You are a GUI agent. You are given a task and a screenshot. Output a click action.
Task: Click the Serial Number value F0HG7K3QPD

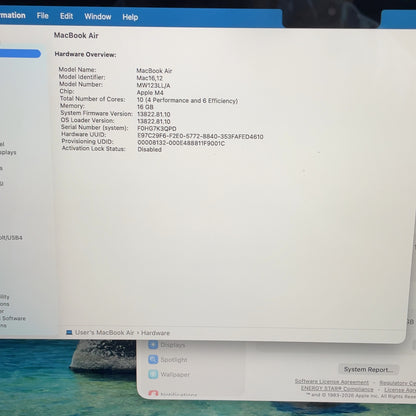pyautogui.click(x=157, y=128)
